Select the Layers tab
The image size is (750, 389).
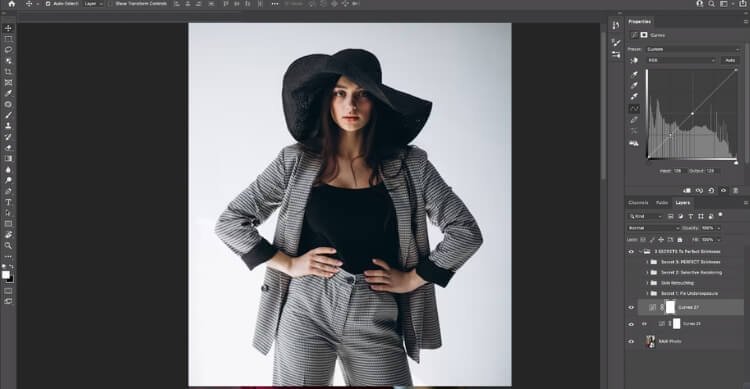(683, 203)
